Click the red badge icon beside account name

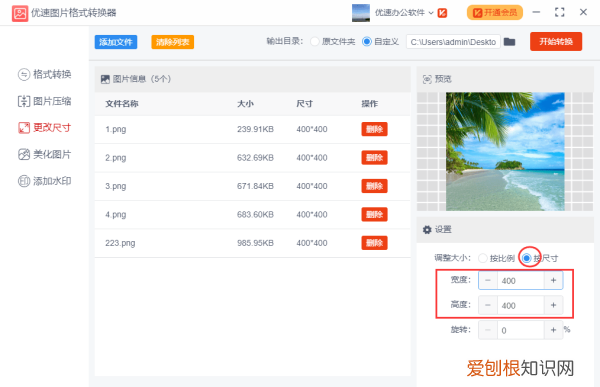coord(442,13)
